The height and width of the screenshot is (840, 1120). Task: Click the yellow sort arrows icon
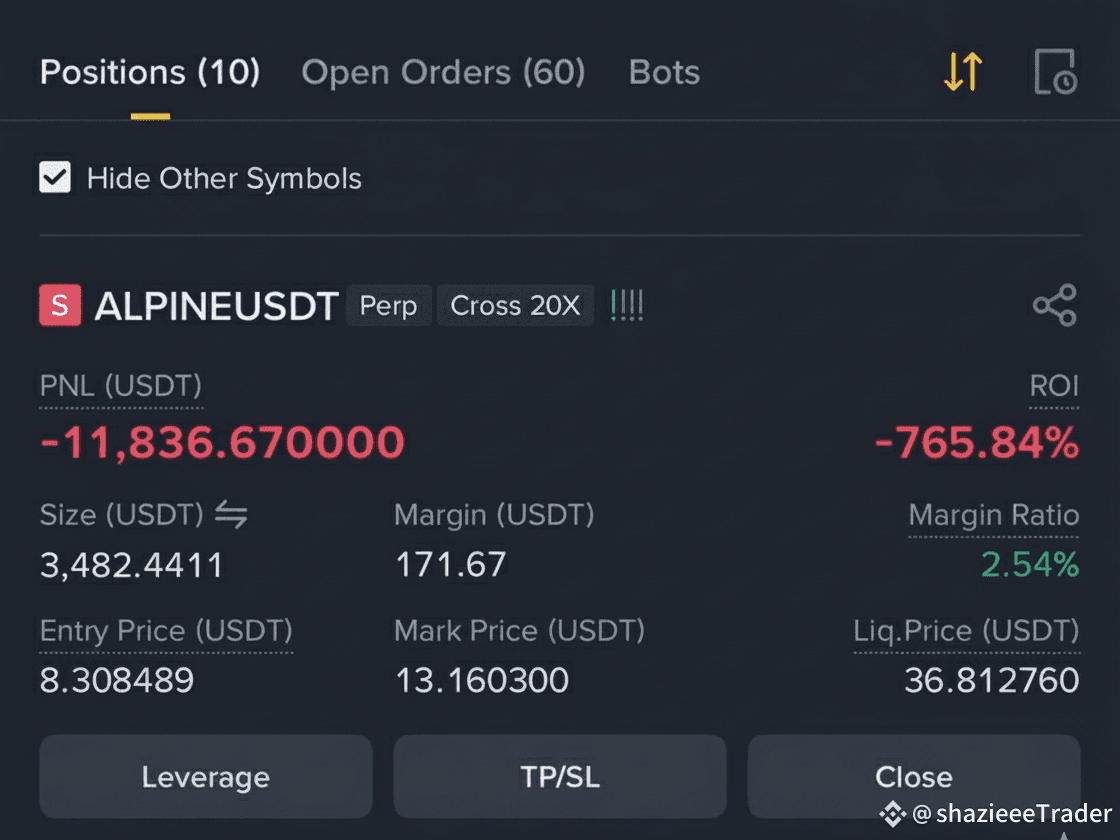point(963,71)
